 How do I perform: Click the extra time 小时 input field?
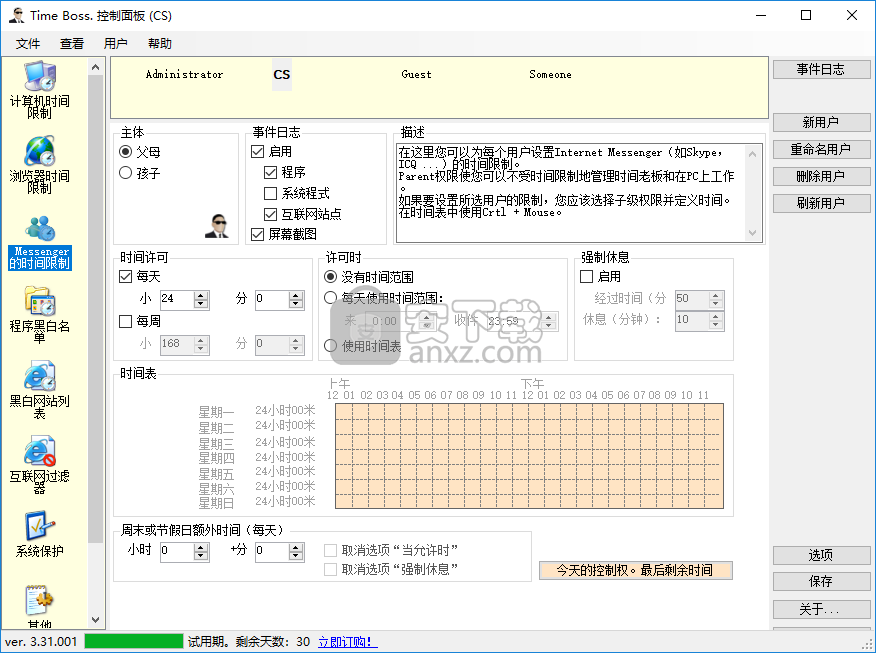point(177,552)
